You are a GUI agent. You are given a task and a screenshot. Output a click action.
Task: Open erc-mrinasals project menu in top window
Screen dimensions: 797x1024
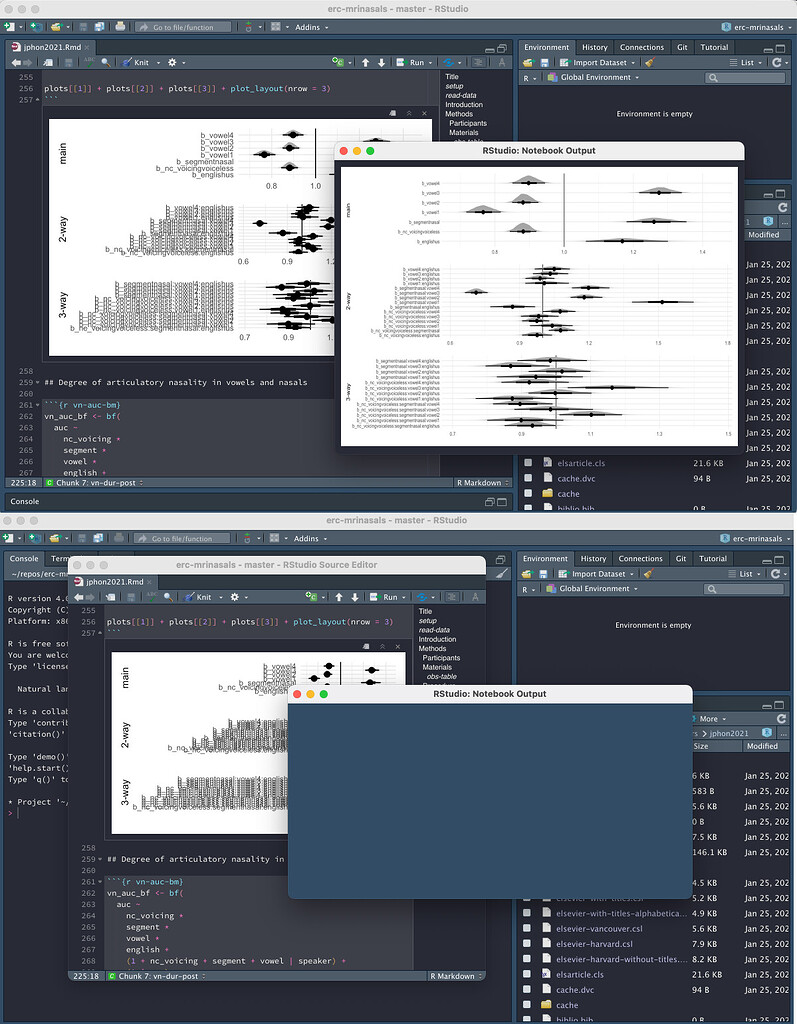point(755,27)
